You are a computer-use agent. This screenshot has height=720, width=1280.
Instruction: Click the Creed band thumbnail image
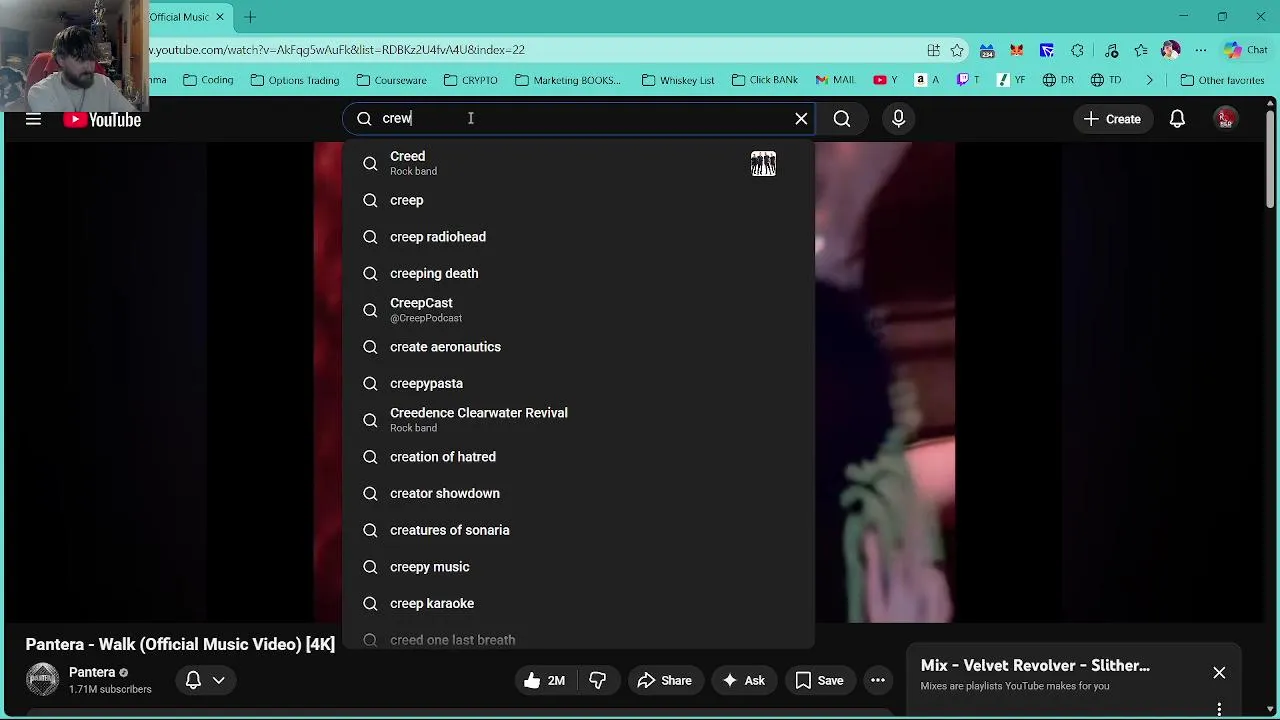[763, 164]
